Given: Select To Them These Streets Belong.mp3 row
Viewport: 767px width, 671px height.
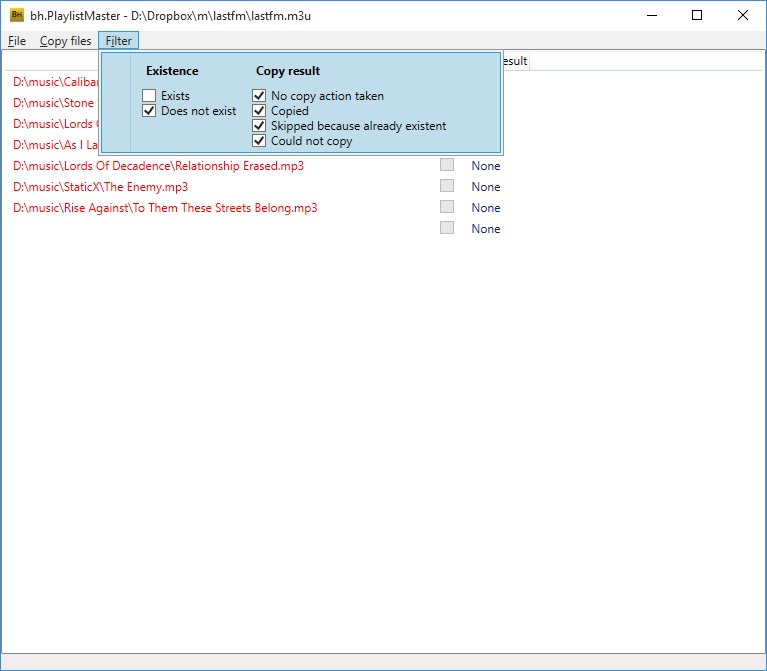Looking at the screenshot, I should click(165, 208).
